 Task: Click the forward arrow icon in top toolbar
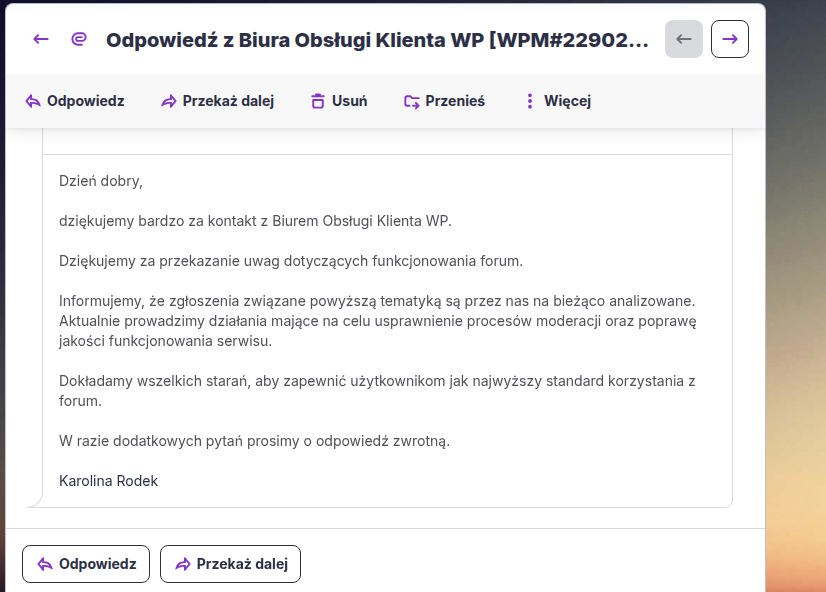click(x=168, y=101)
